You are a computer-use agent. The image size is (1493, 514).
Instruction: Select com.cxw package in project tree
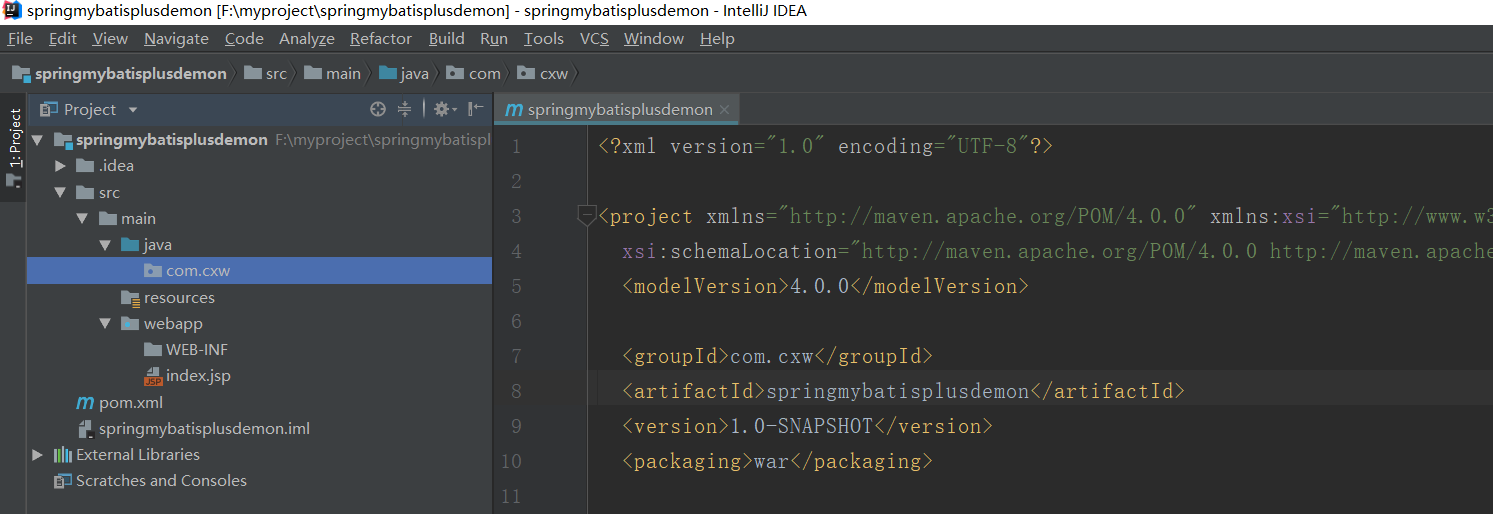pyautogui.click(x=259, y=270)
